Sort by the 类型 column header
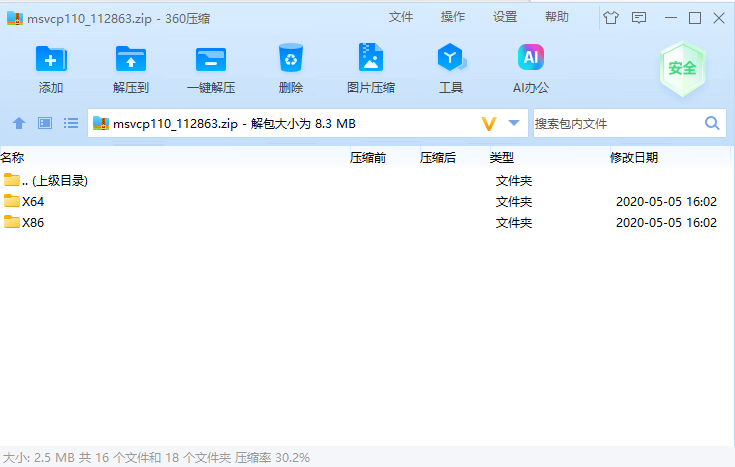This screenshot has height=467, width=735. 502,158
